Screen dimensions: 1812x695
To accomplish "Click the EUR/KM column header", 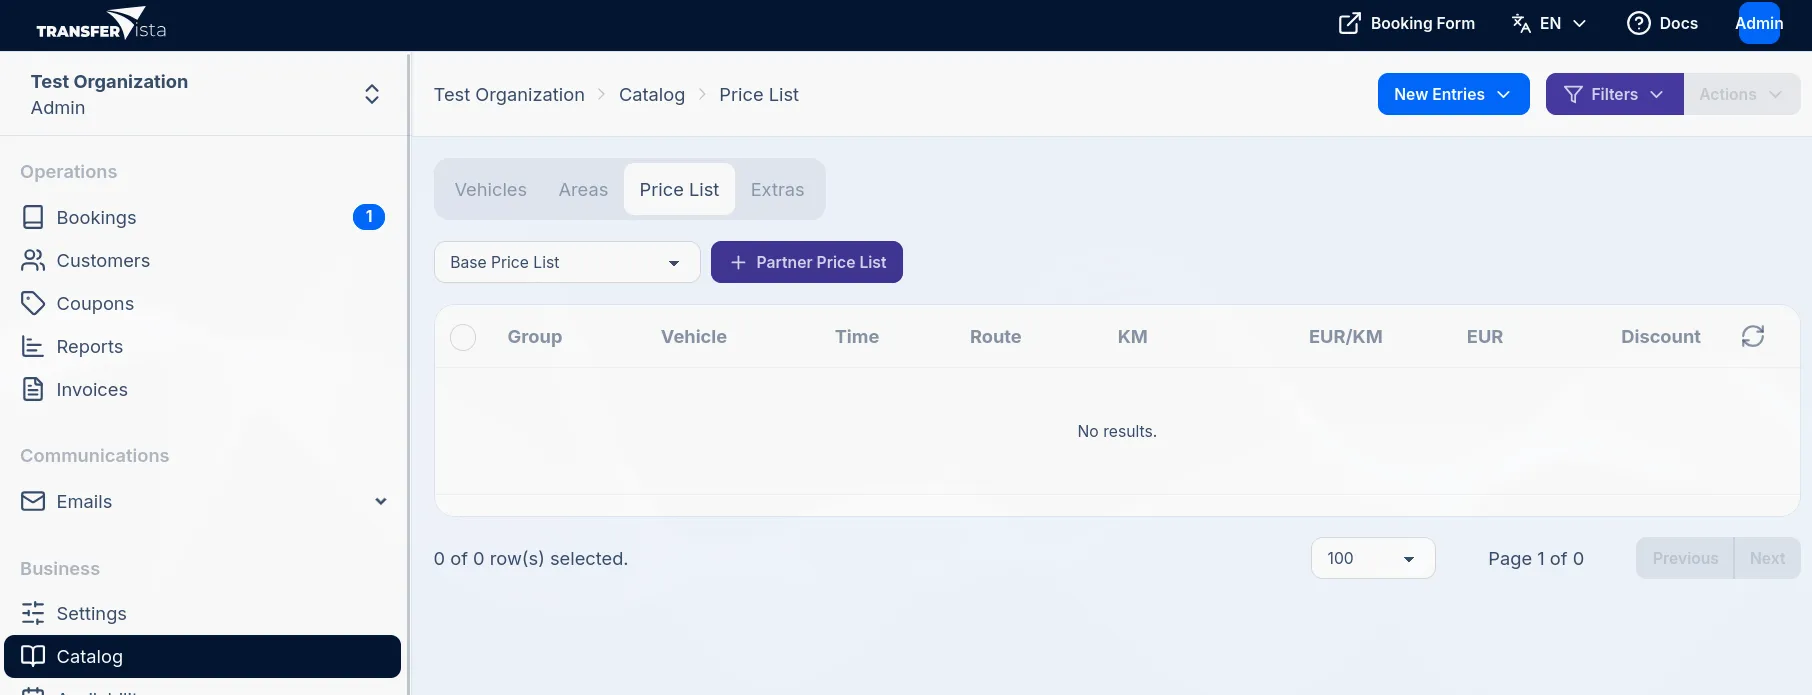I will coord(1346,337).
